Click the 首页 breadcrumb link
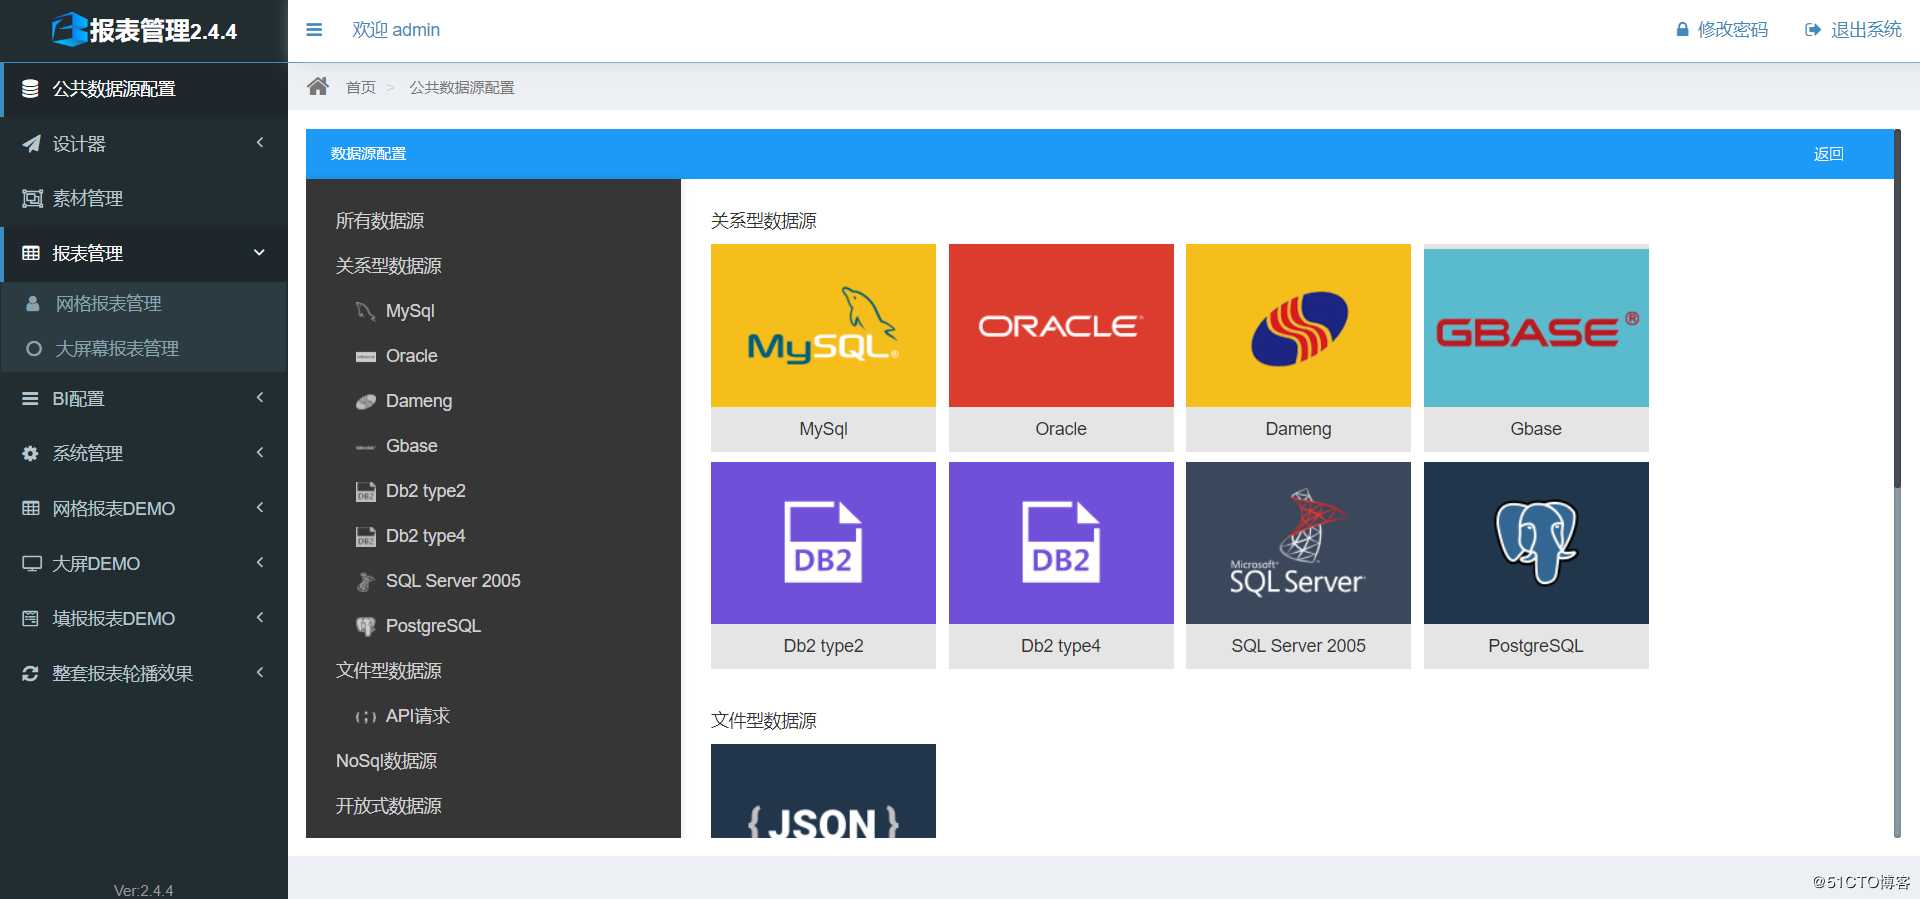 tap(361, 87)
